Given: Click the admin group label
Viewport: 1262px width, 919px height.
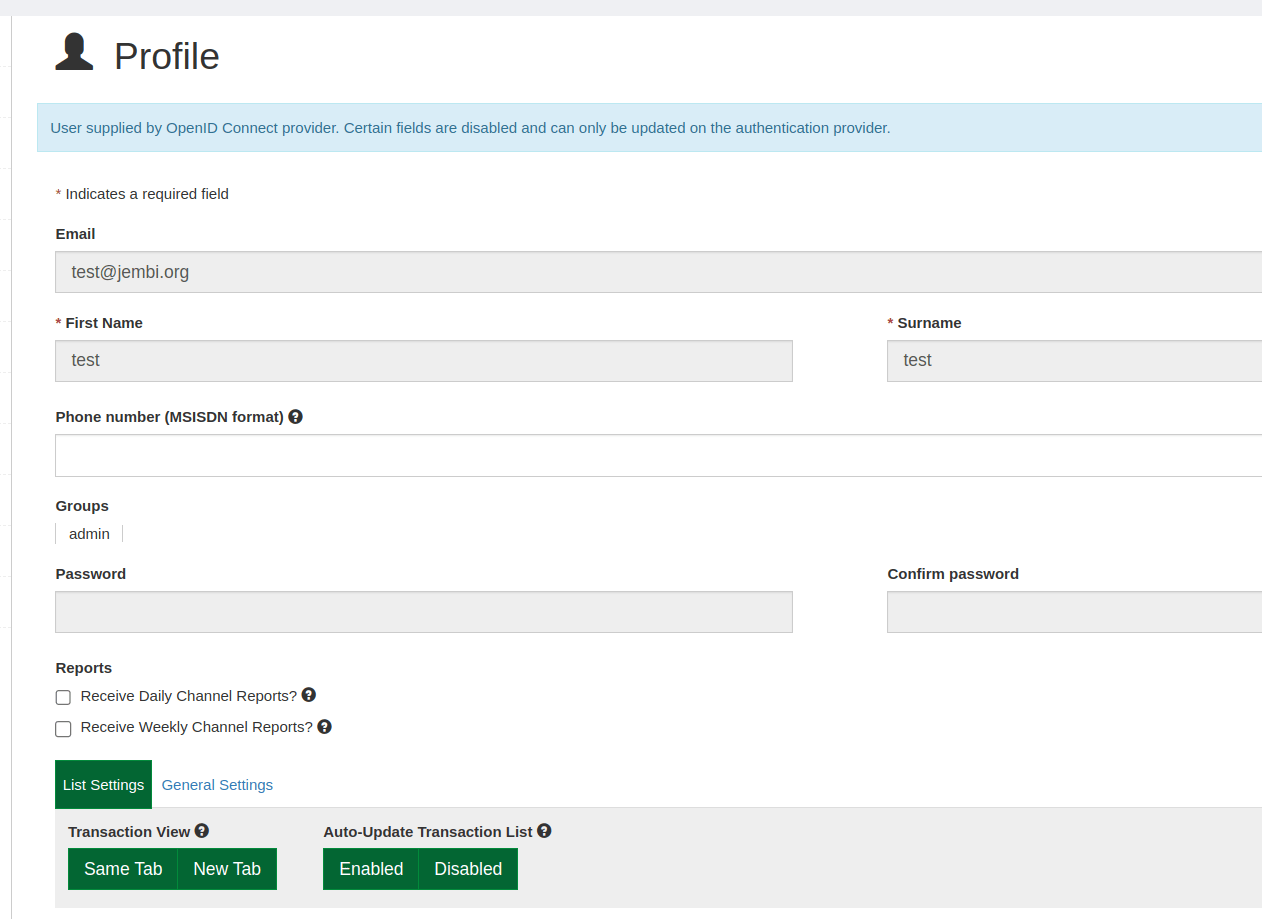Looking at the screenshot, I should point(88,533).
